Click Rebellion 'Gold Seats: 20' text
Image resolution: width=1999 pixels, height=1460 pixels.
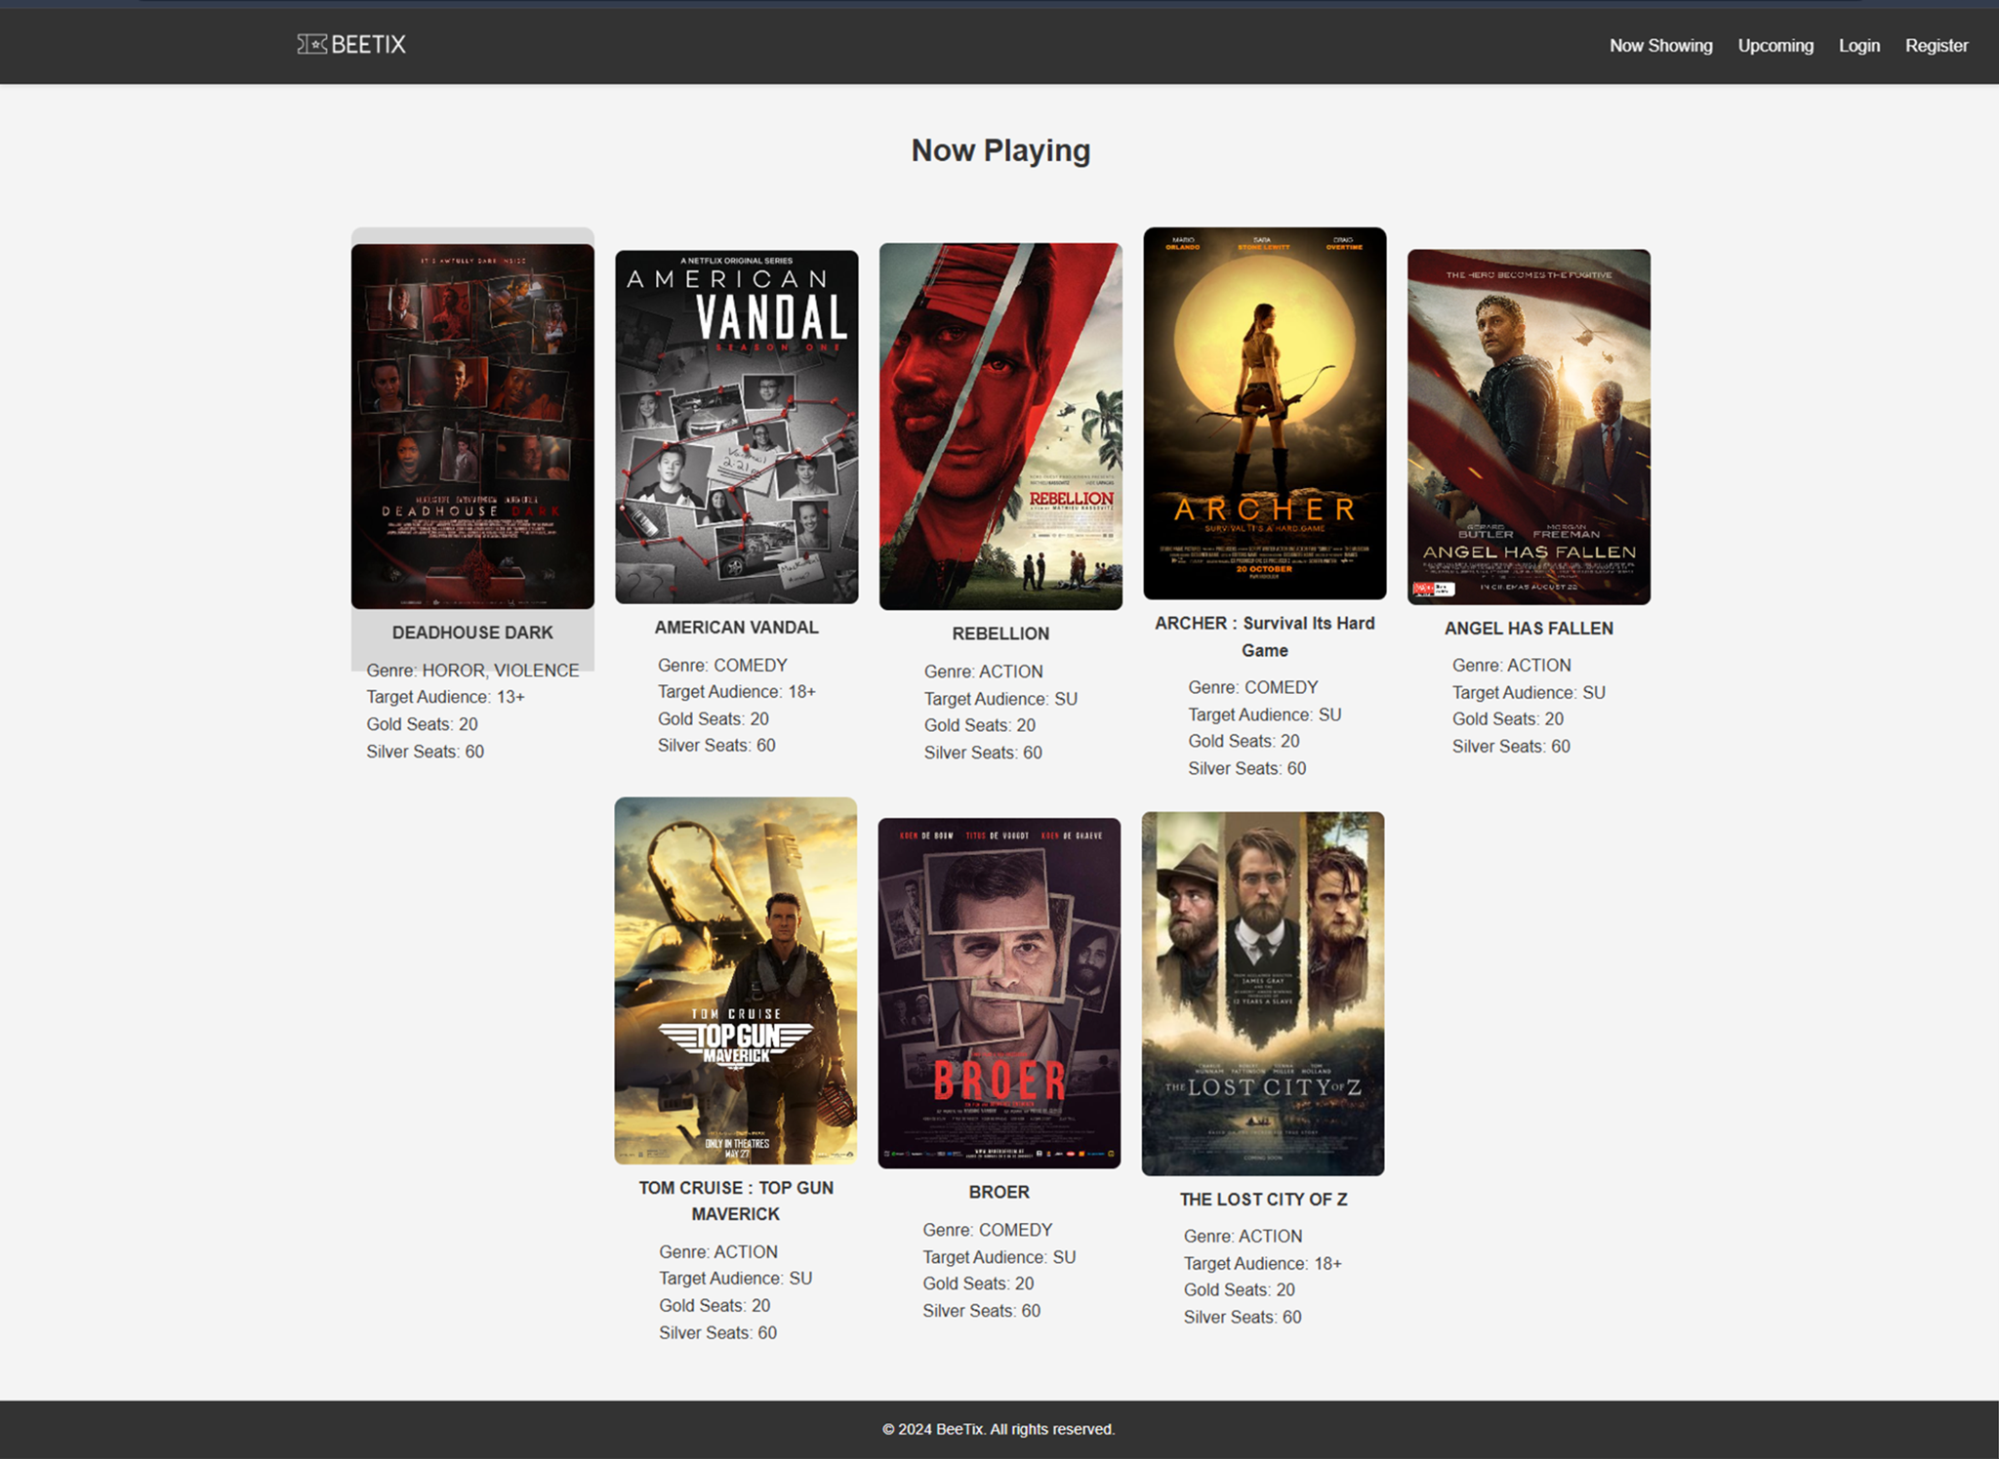coord(979,726)
